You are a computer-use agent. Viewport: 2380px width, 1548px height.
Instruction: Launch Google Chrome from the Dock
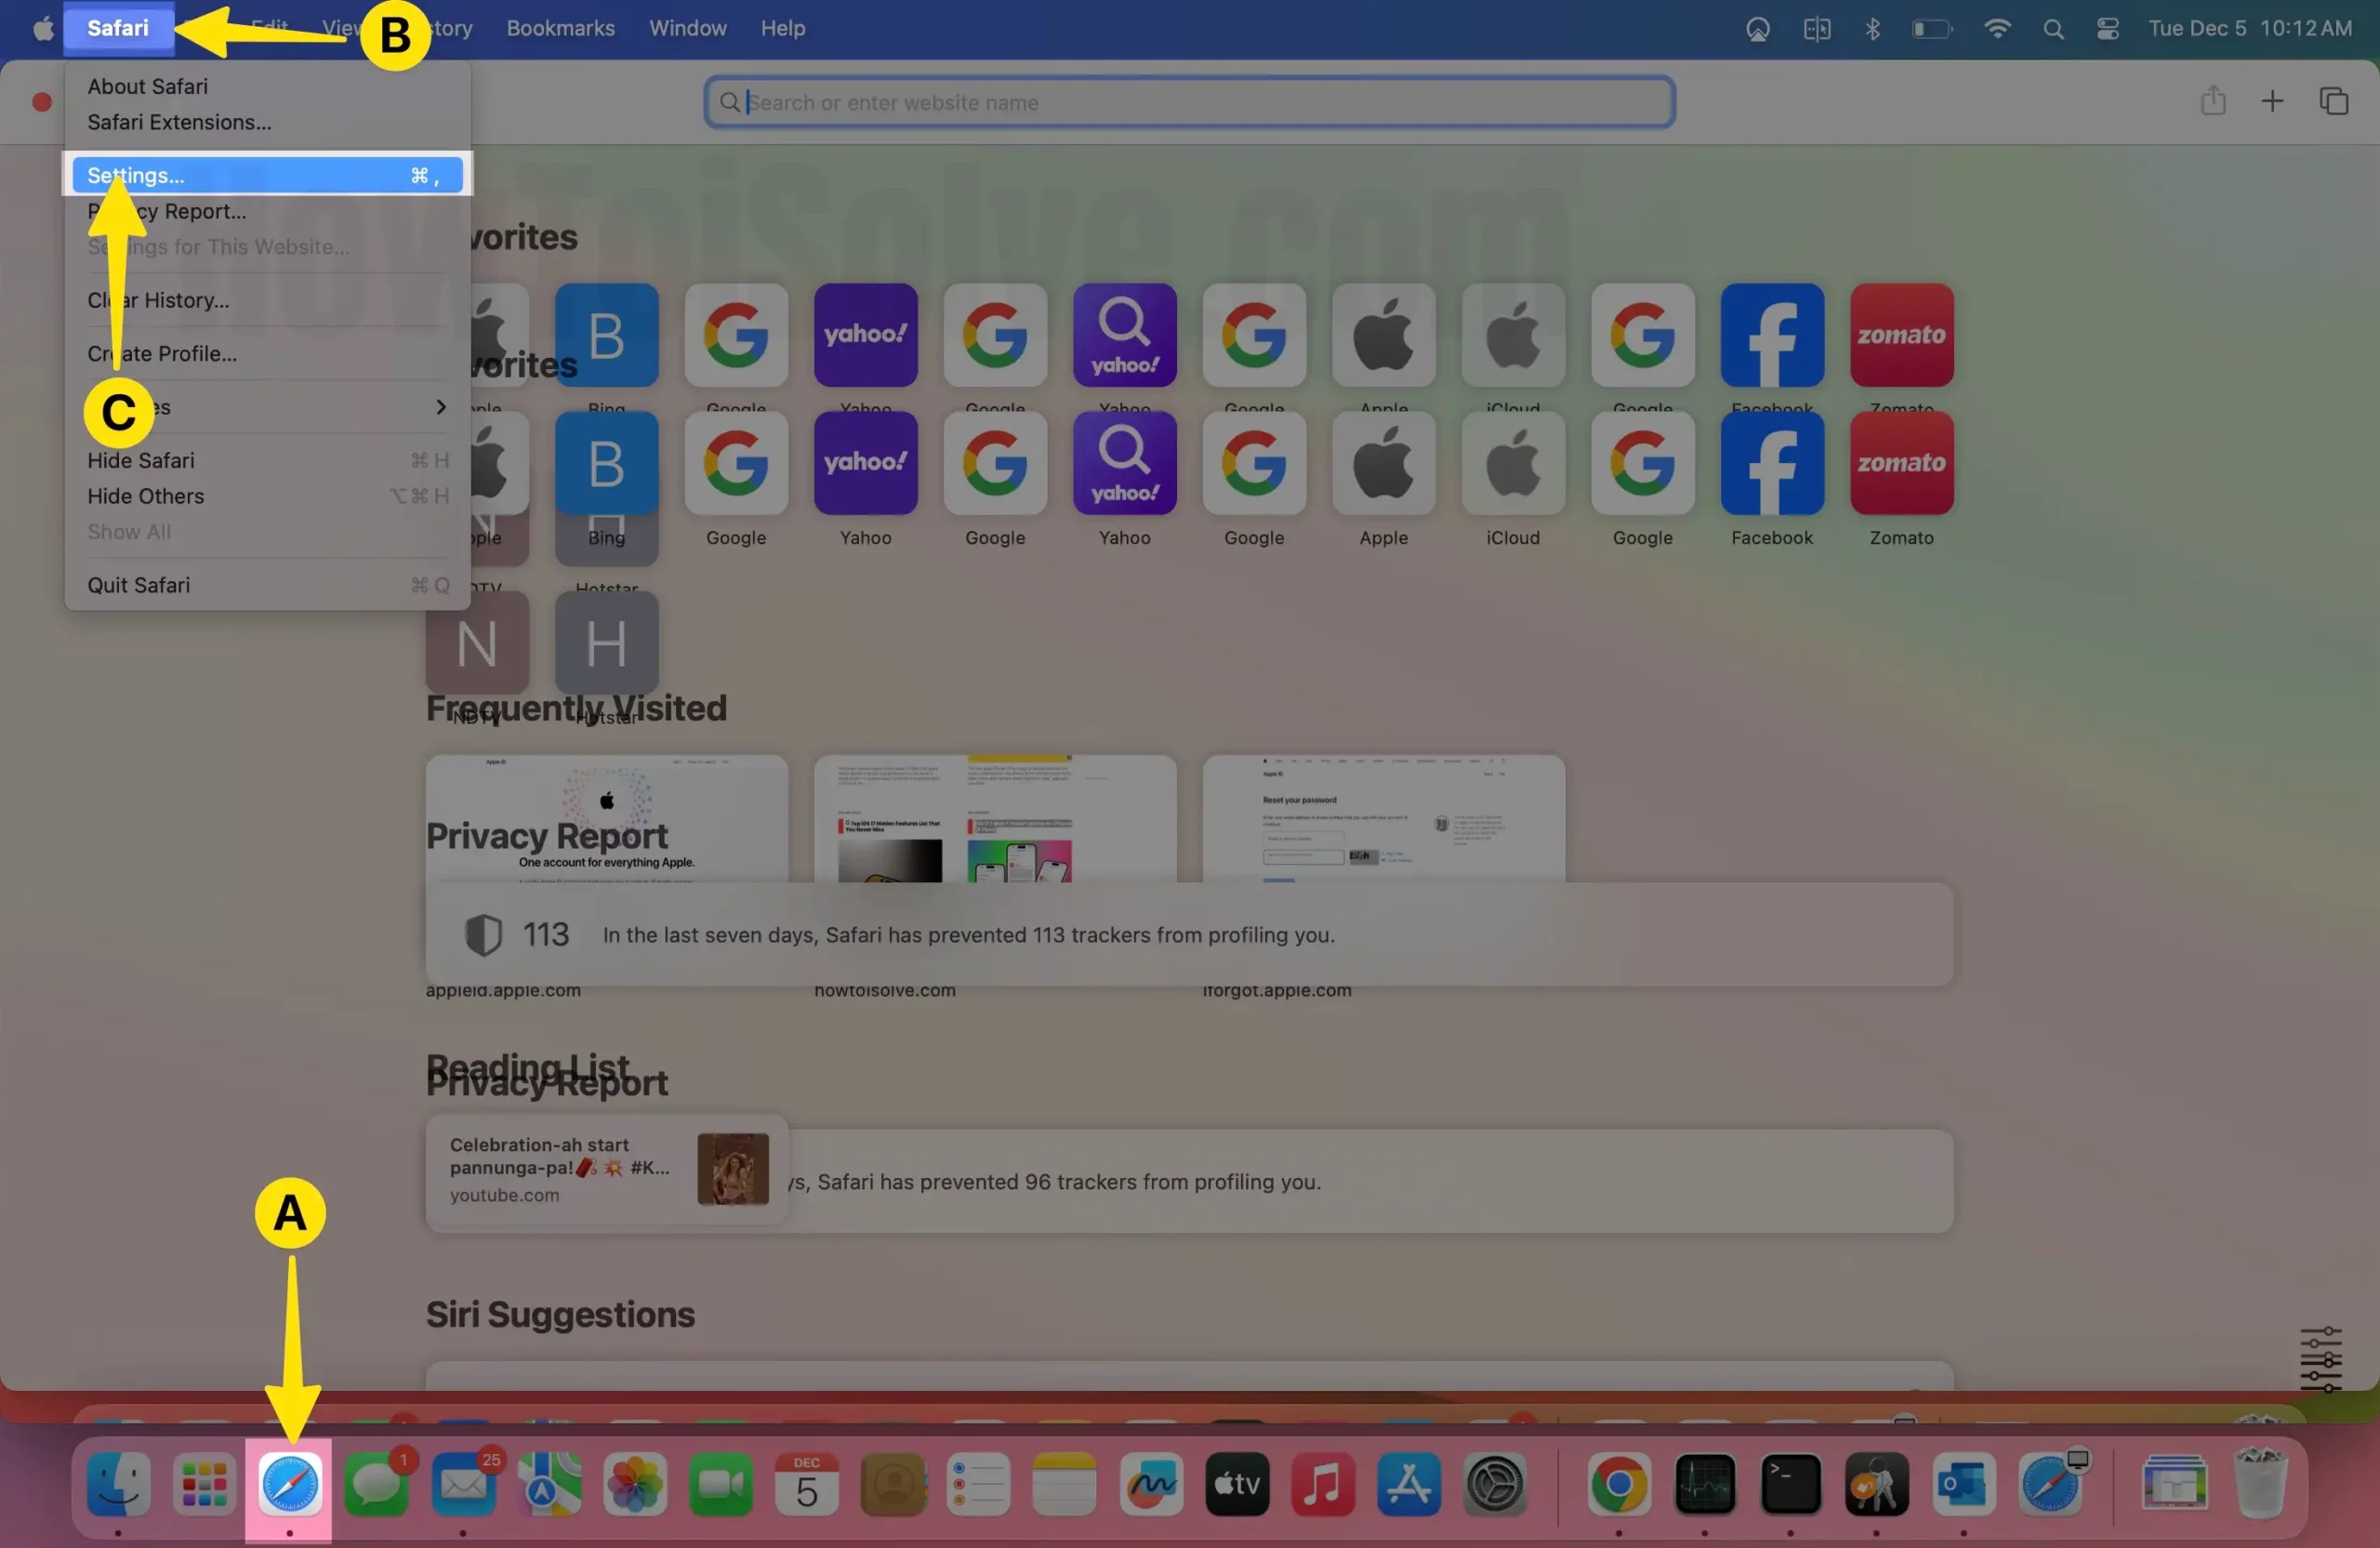coord(1619,1484)
